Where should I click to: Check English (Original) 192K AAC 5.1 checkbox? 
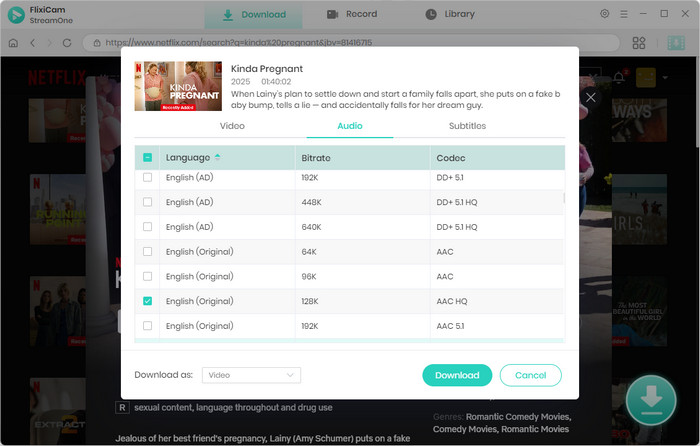pos(147,326)
